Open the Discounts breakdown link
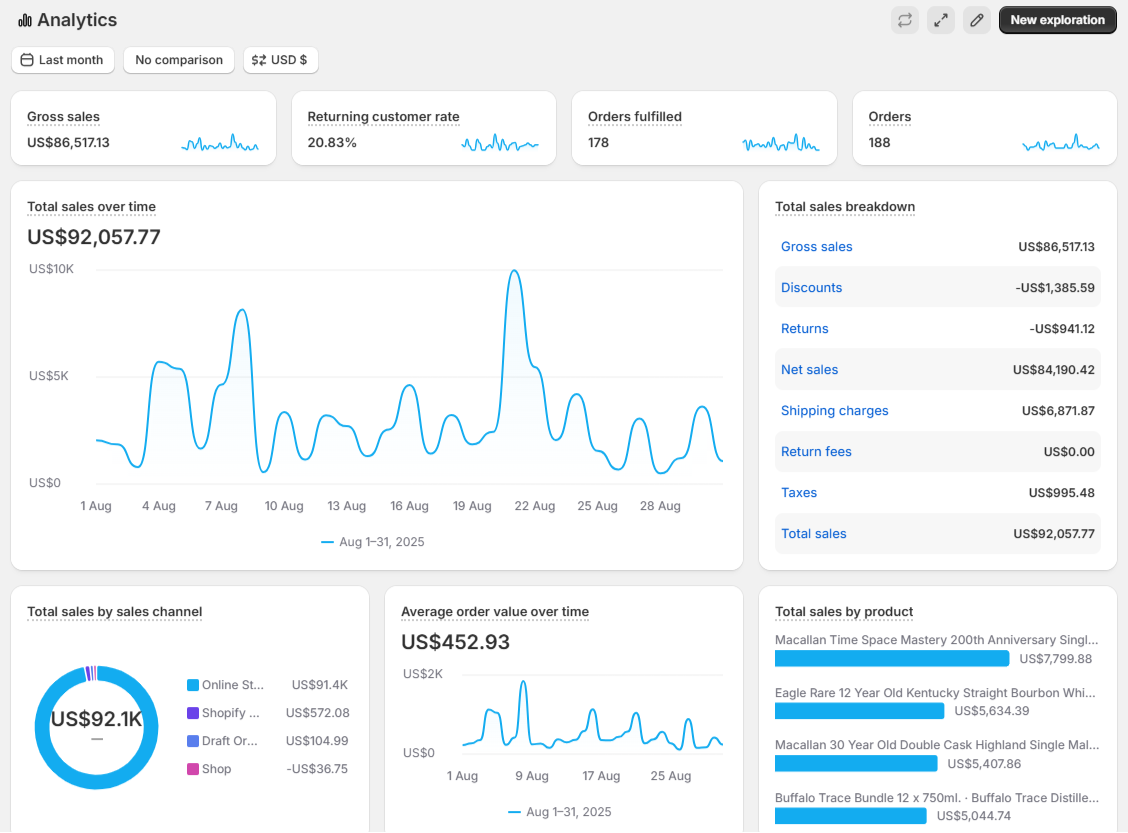This screenshot has height=833, width=1128. (x=811, y=288)
